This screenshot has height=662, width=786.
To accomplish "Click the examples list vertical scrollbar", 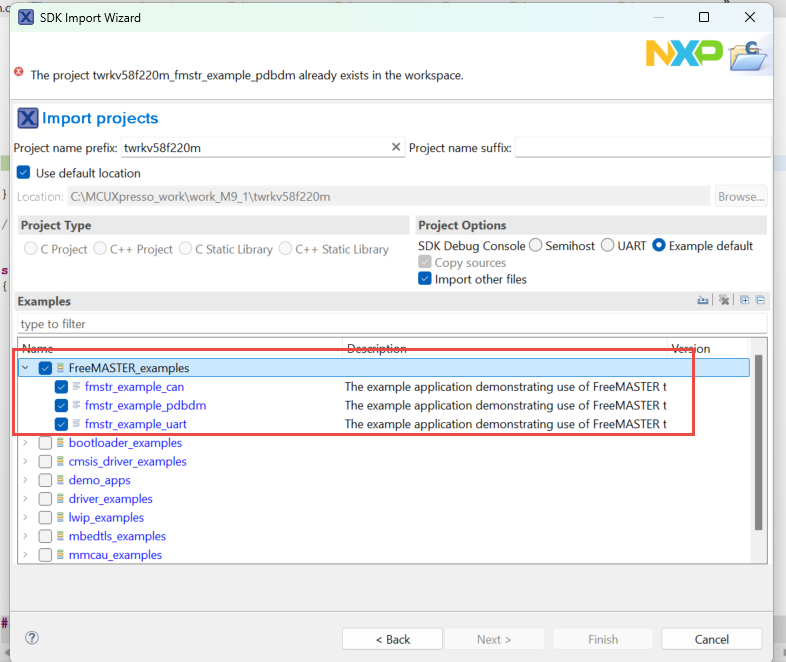I will tap(758, 442).
